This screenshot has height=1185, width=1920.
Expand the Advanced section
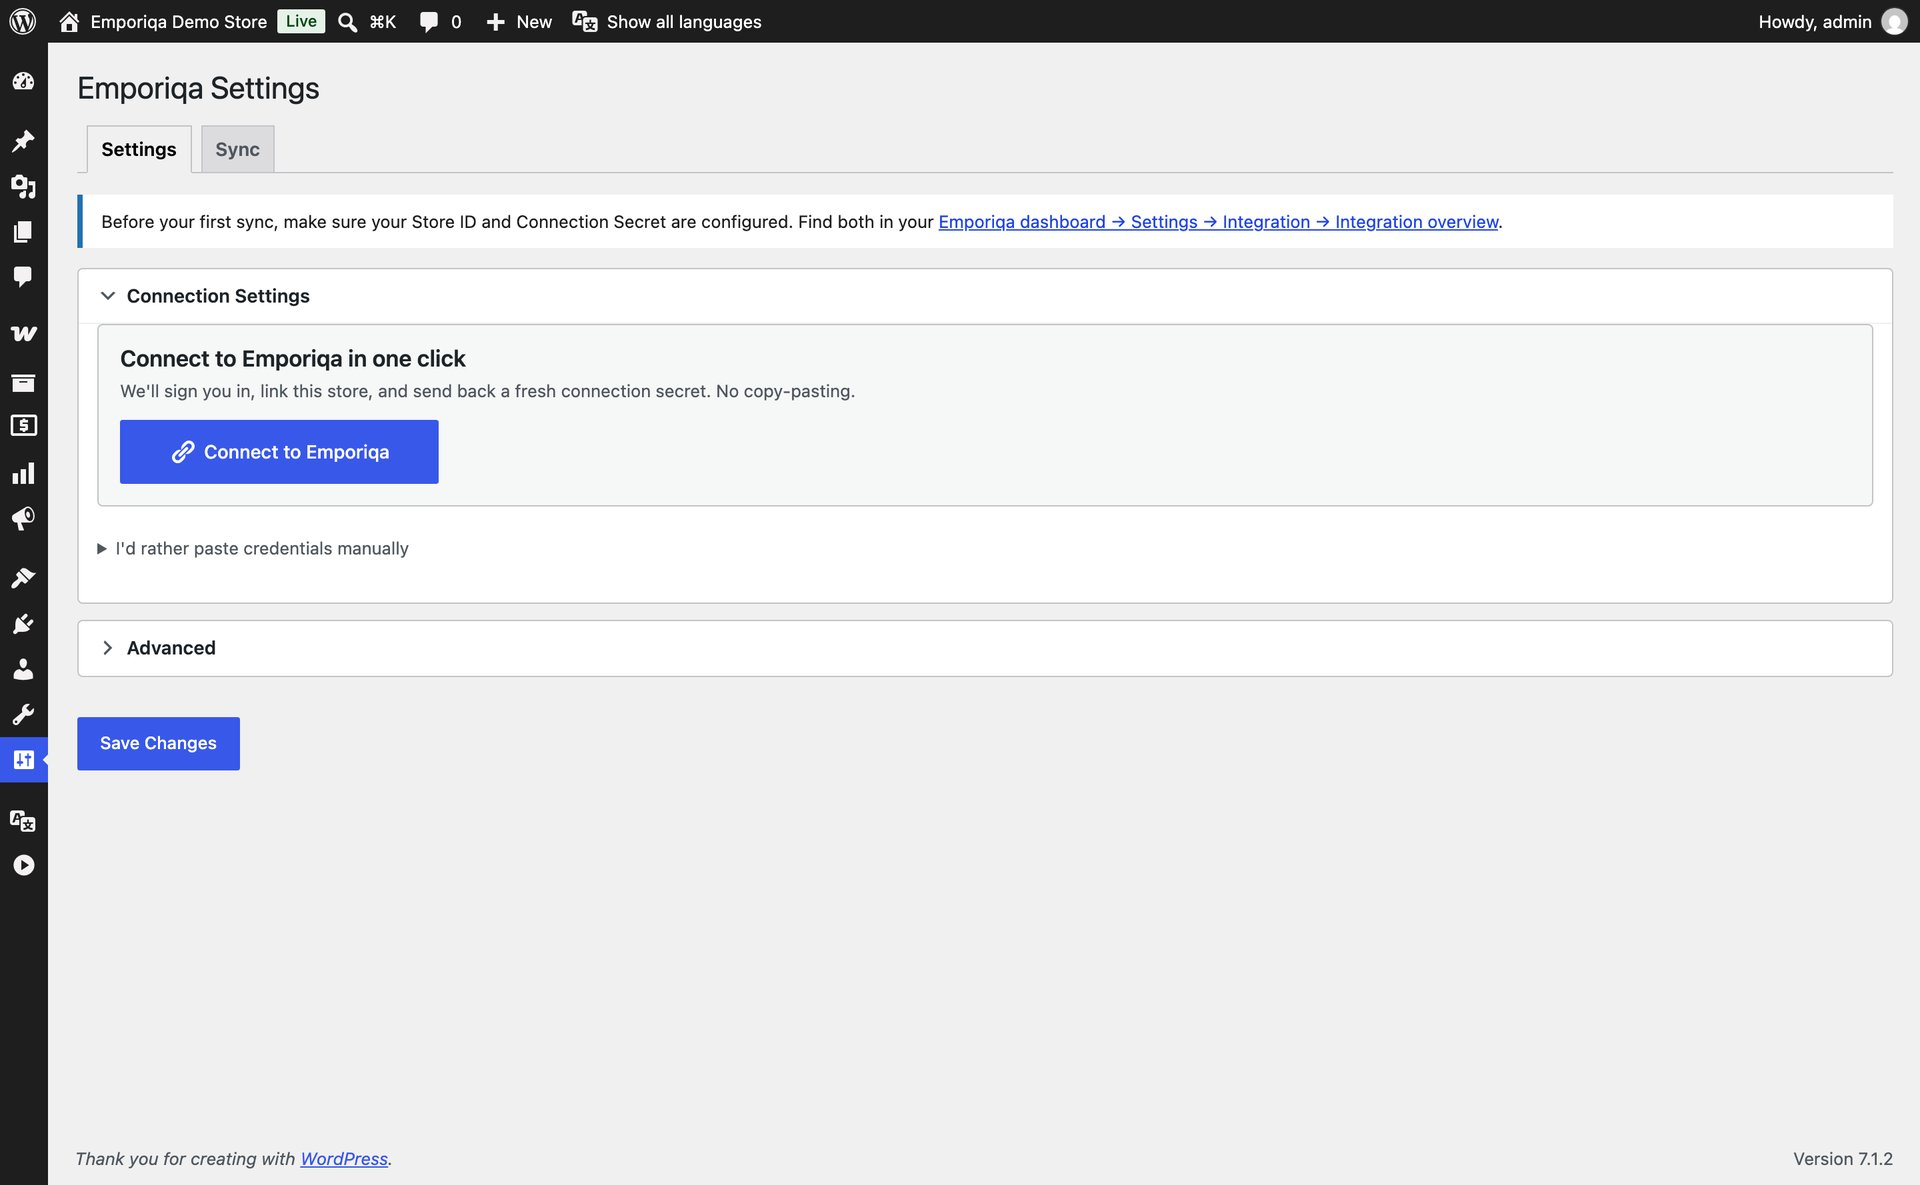click(x=985, y=648)
